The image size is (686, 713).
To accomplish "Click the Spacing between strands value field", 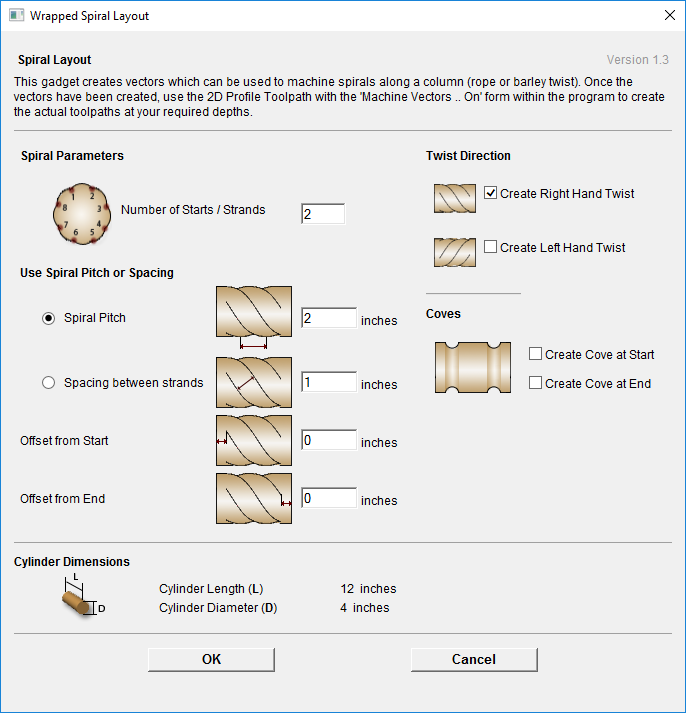I will pyautogui.click(x=329, y=382).
